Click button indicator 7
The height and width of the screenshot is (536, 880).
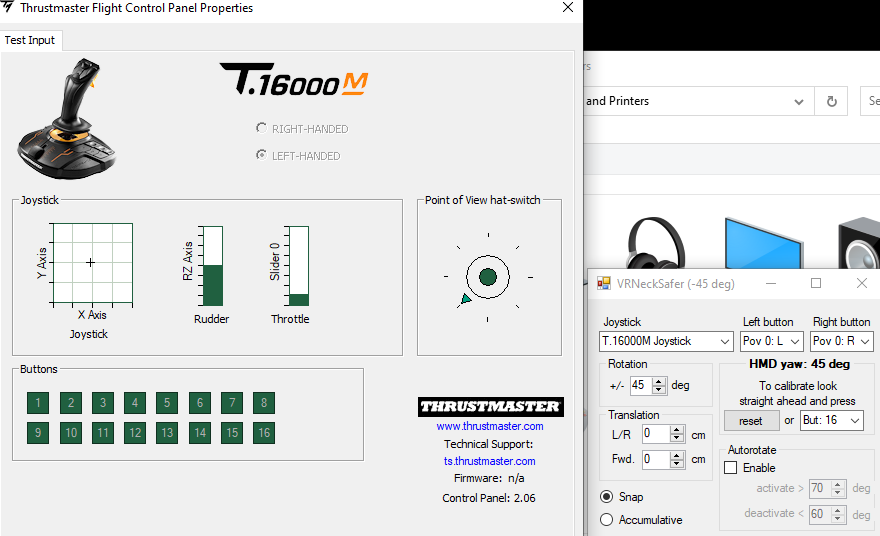pos(232,402)
